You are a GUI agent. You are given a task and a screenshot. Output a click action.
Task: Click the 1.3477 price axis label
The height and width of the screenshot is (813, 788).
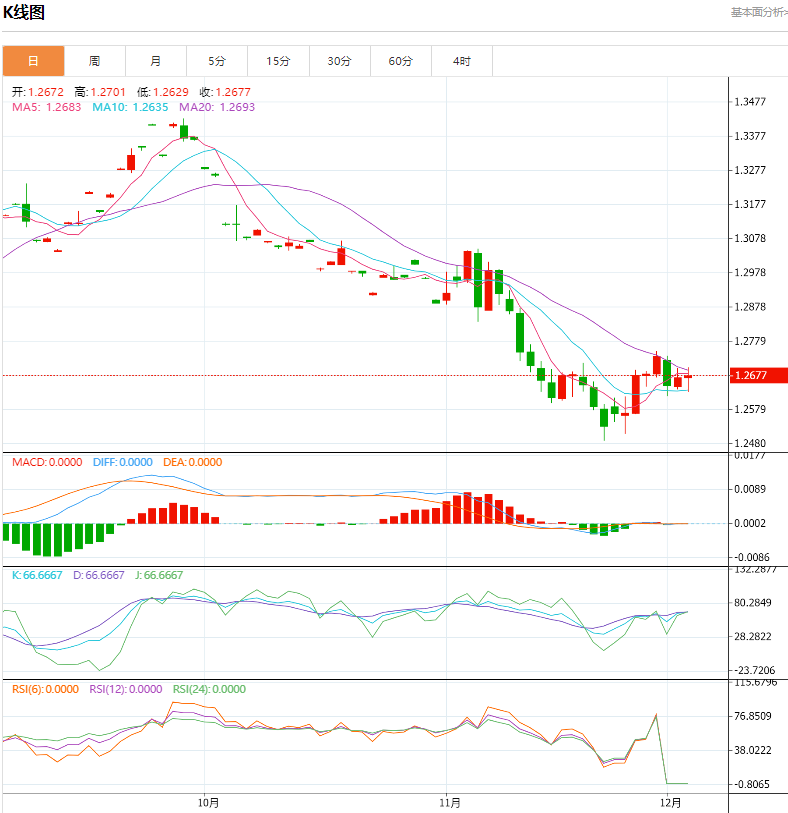pyautogui.click(x=750, y=102)
